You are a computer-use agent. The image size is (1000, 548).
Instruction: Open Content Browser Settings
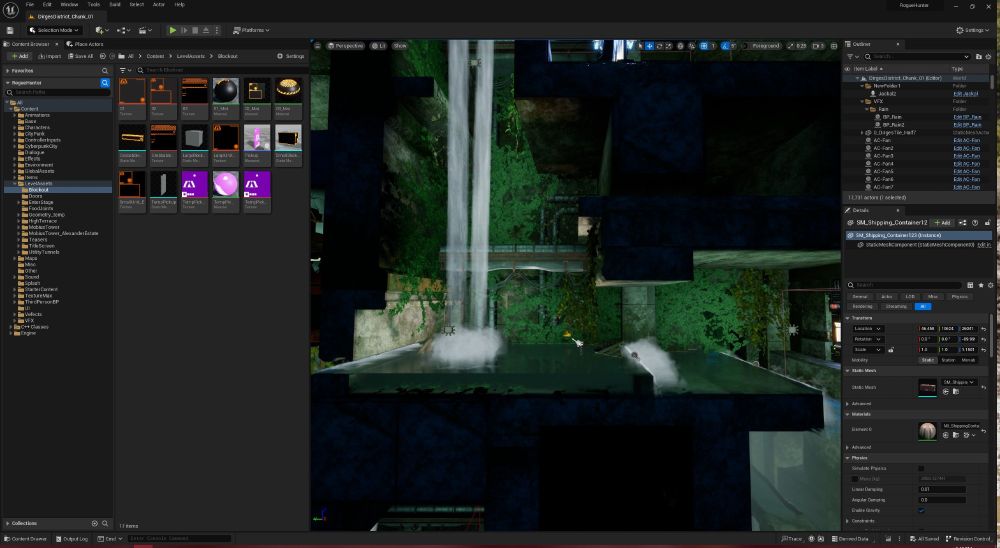[x=291, y=56]
